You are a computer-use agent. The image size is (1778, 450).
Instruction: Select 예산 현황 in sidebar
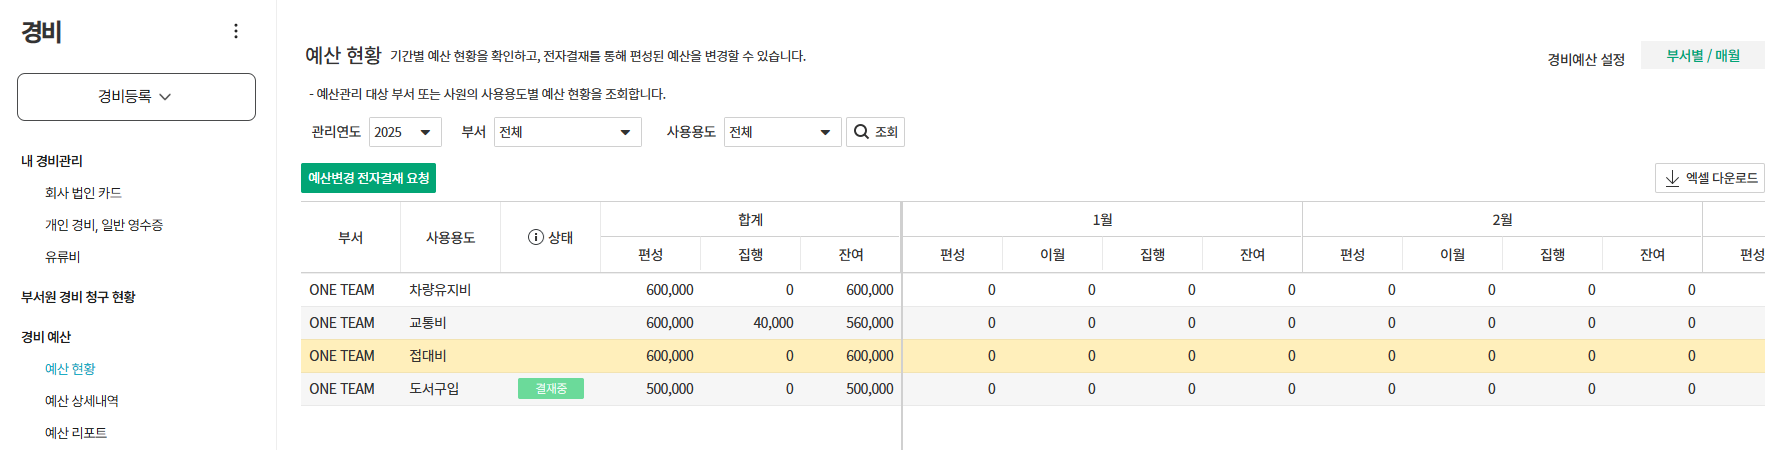(x=70, y=369)
